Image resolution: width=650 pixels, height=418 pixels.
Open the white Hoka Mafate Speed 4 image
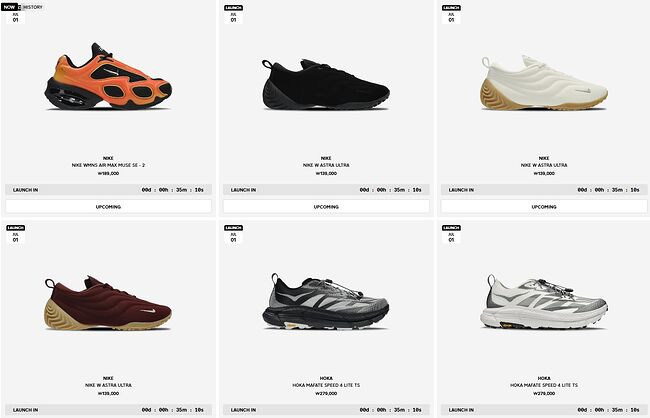(x=543, y=302)
